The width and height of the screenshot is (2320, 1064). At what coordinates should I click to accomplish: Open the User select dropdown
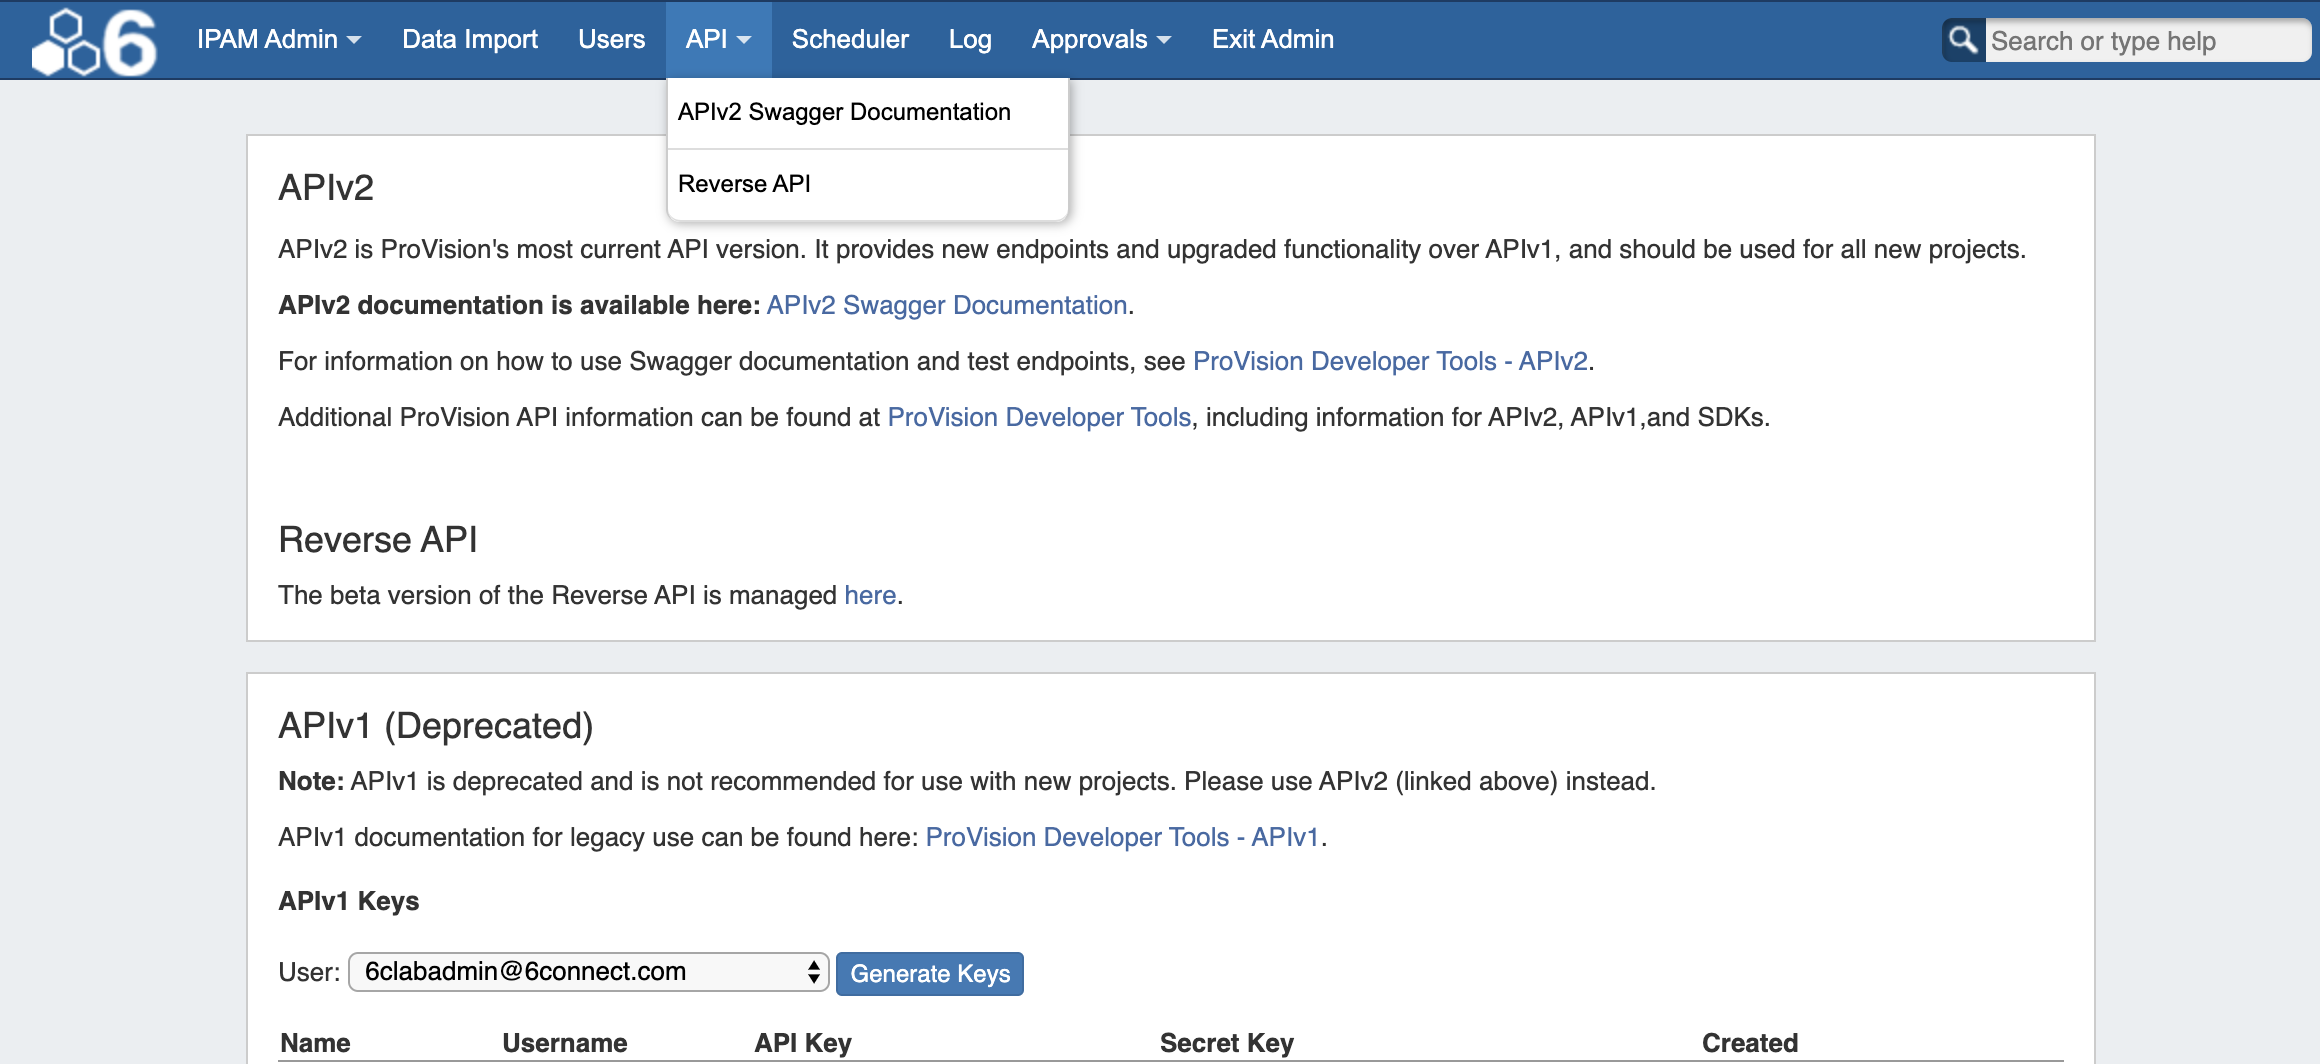(588, 972)
